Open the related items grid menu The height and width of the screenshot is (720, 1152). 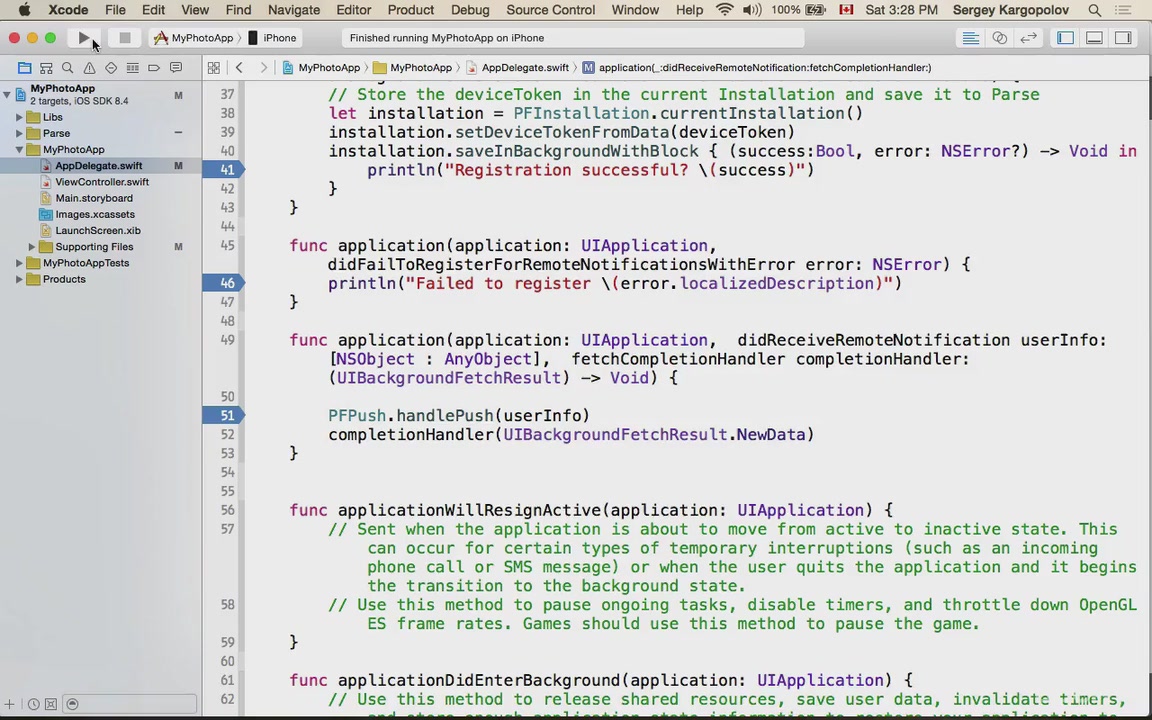(214, 68)
